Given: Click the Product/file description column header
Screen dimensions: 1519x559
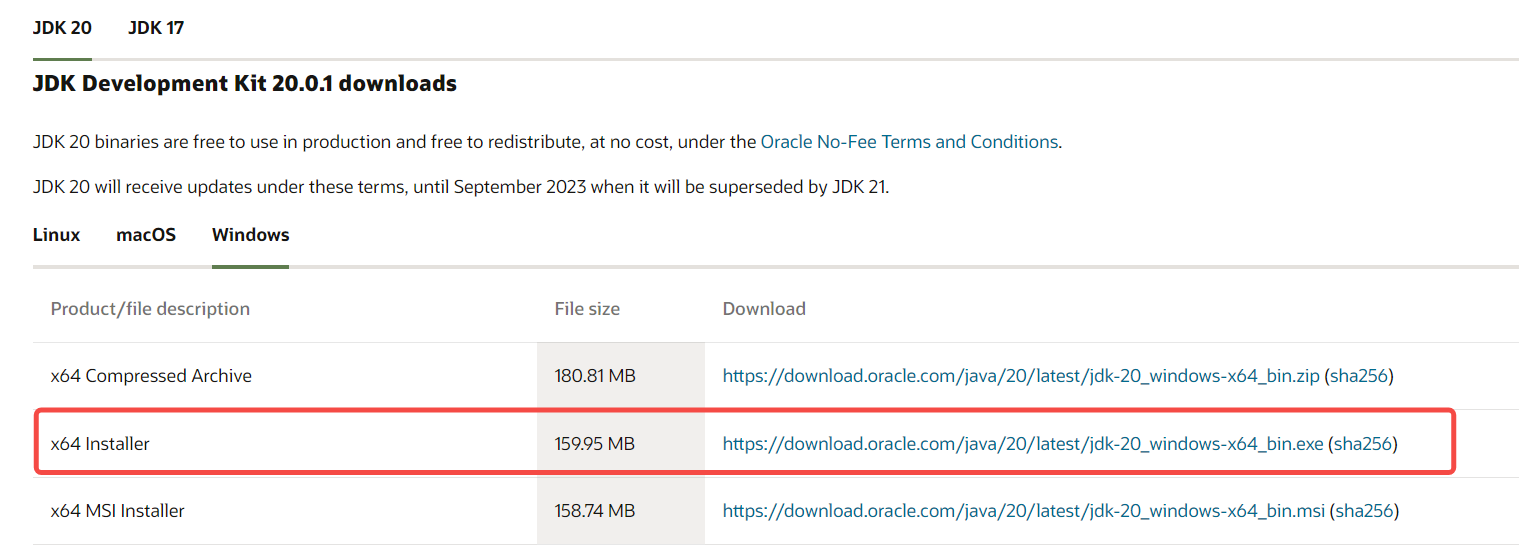Looking at the screenshot, I should (150, 309).
